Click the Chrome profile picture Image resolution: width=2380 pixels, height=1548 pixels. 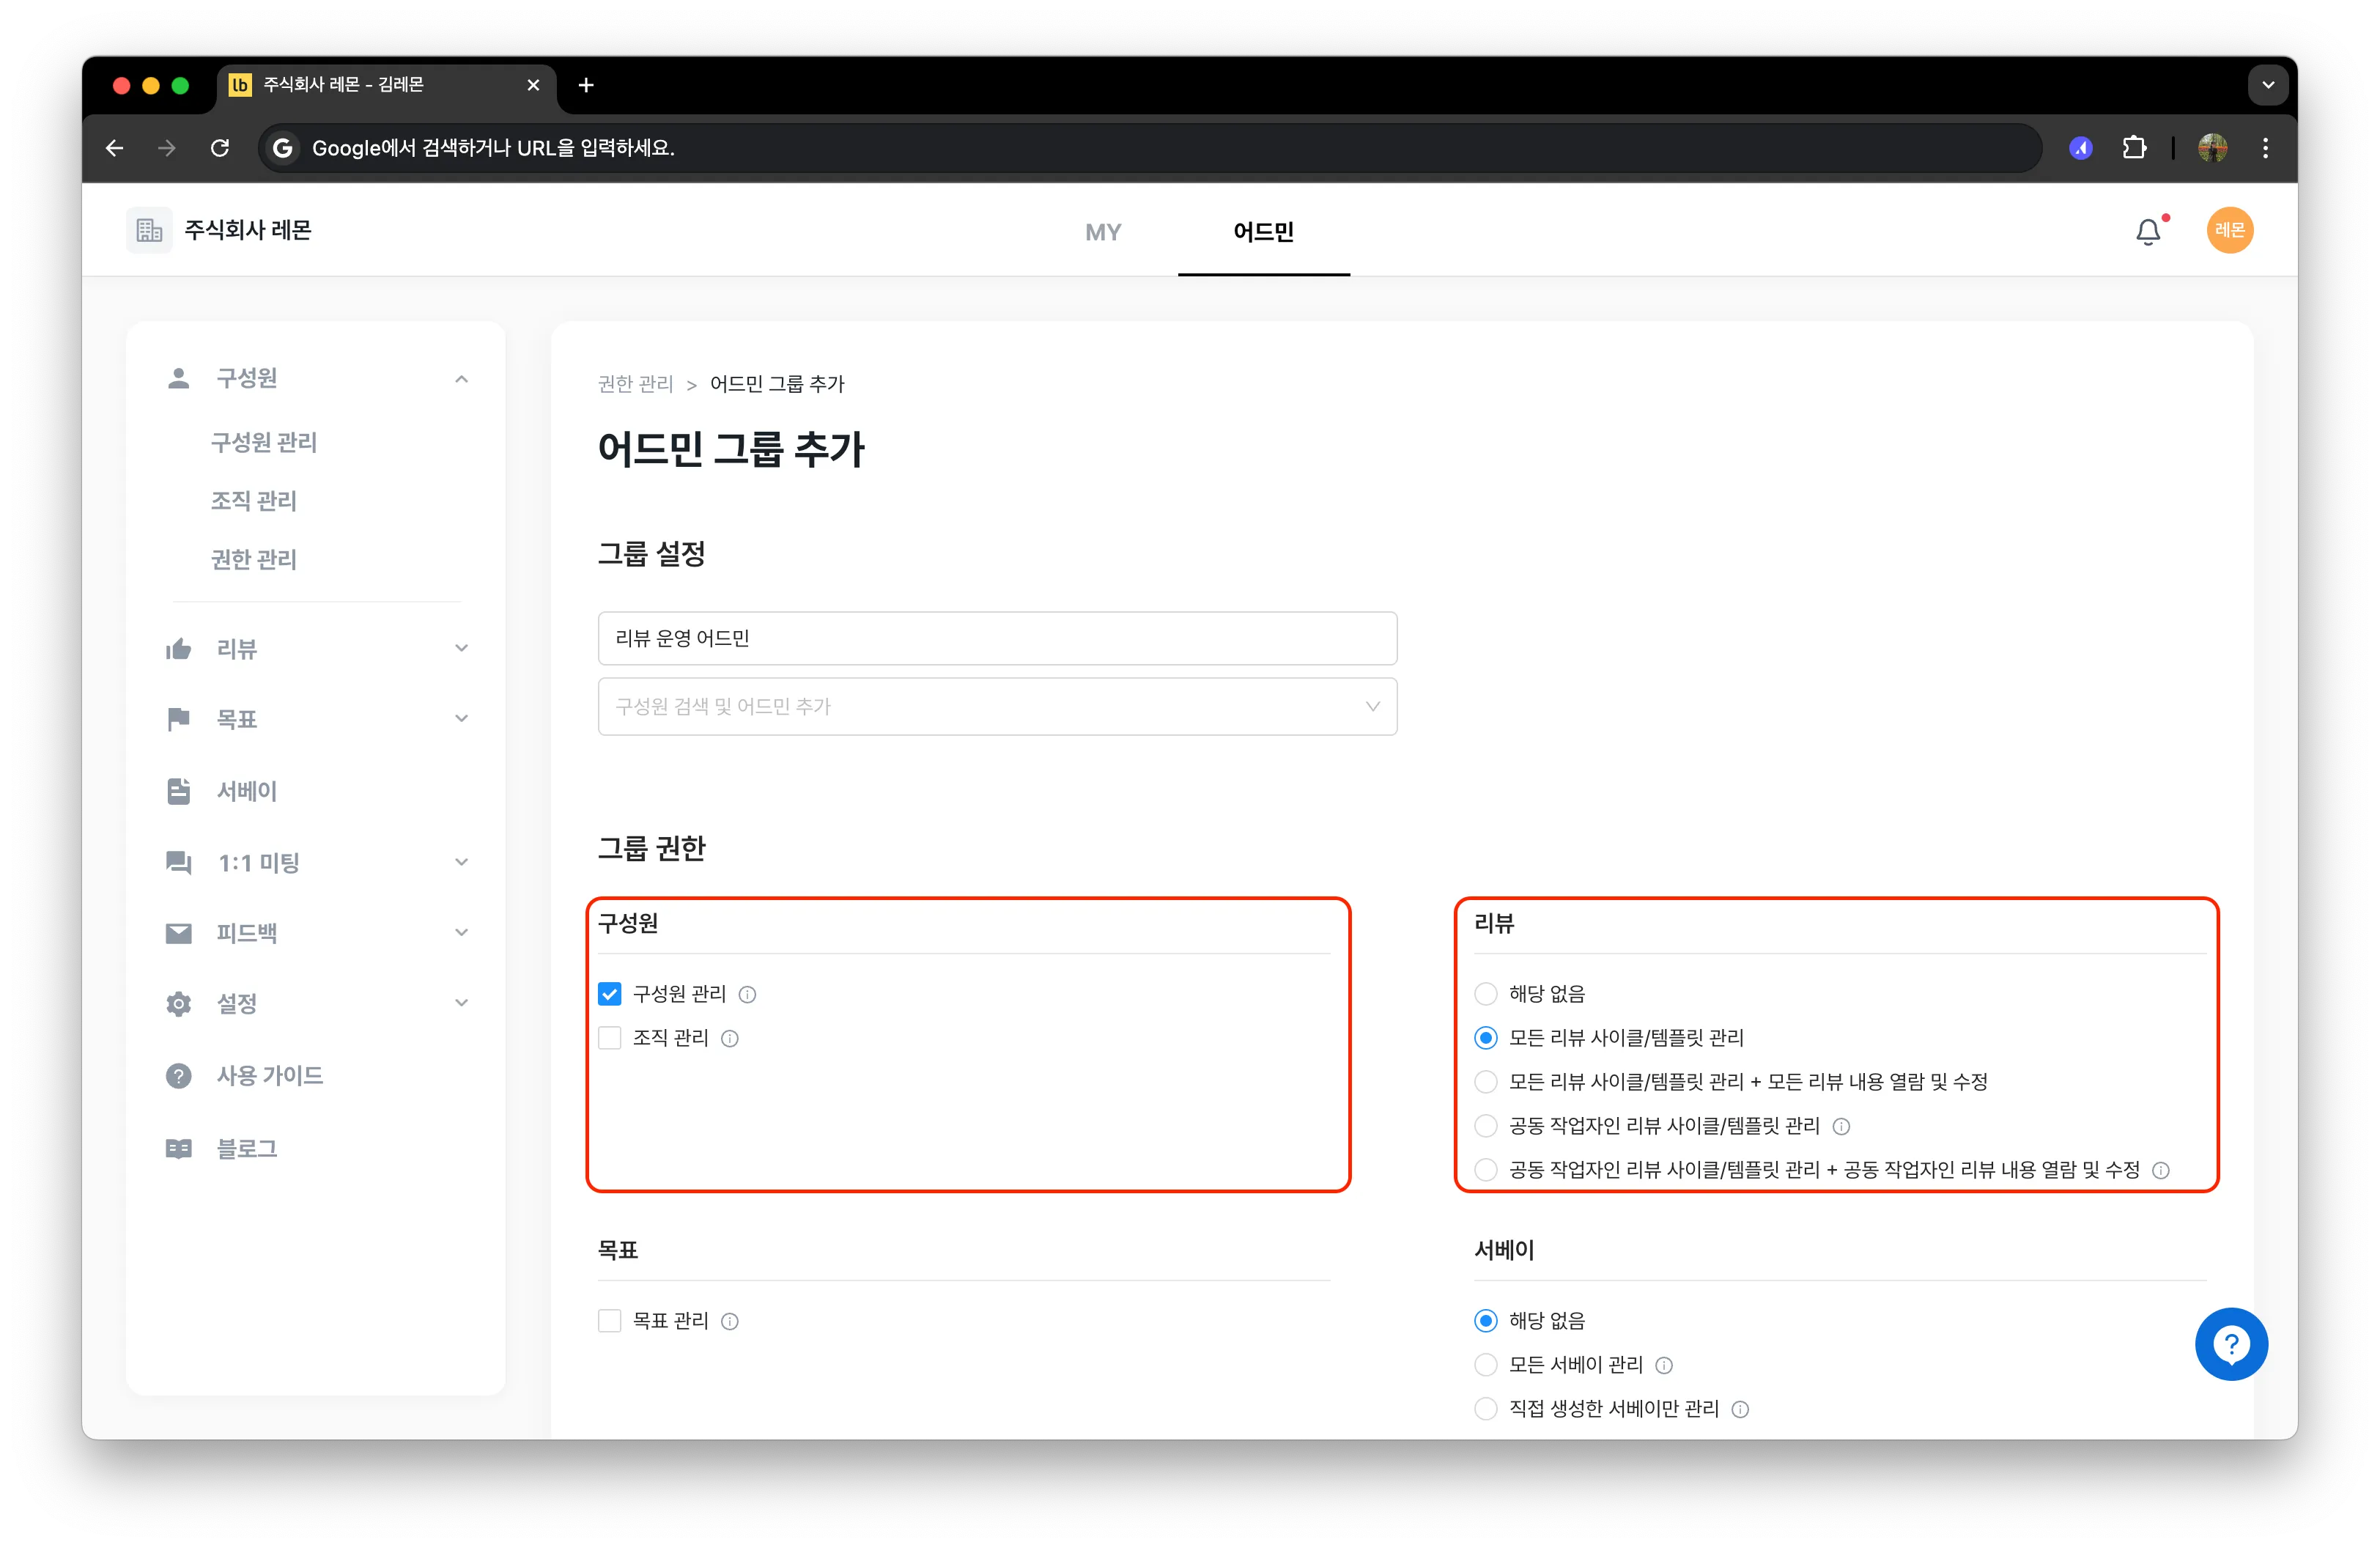[2212, 148]
